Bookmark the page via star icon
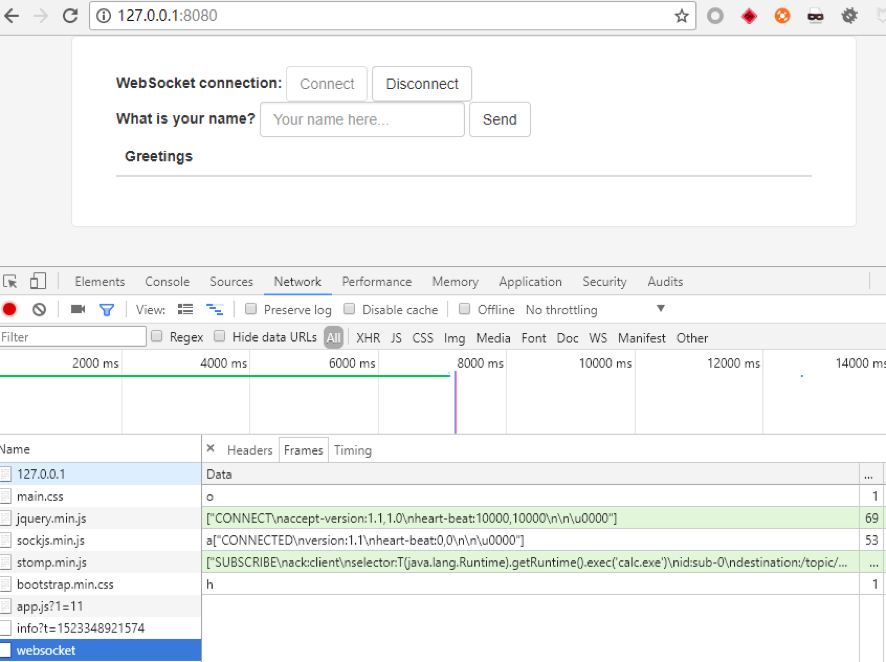 pos(679,15)
